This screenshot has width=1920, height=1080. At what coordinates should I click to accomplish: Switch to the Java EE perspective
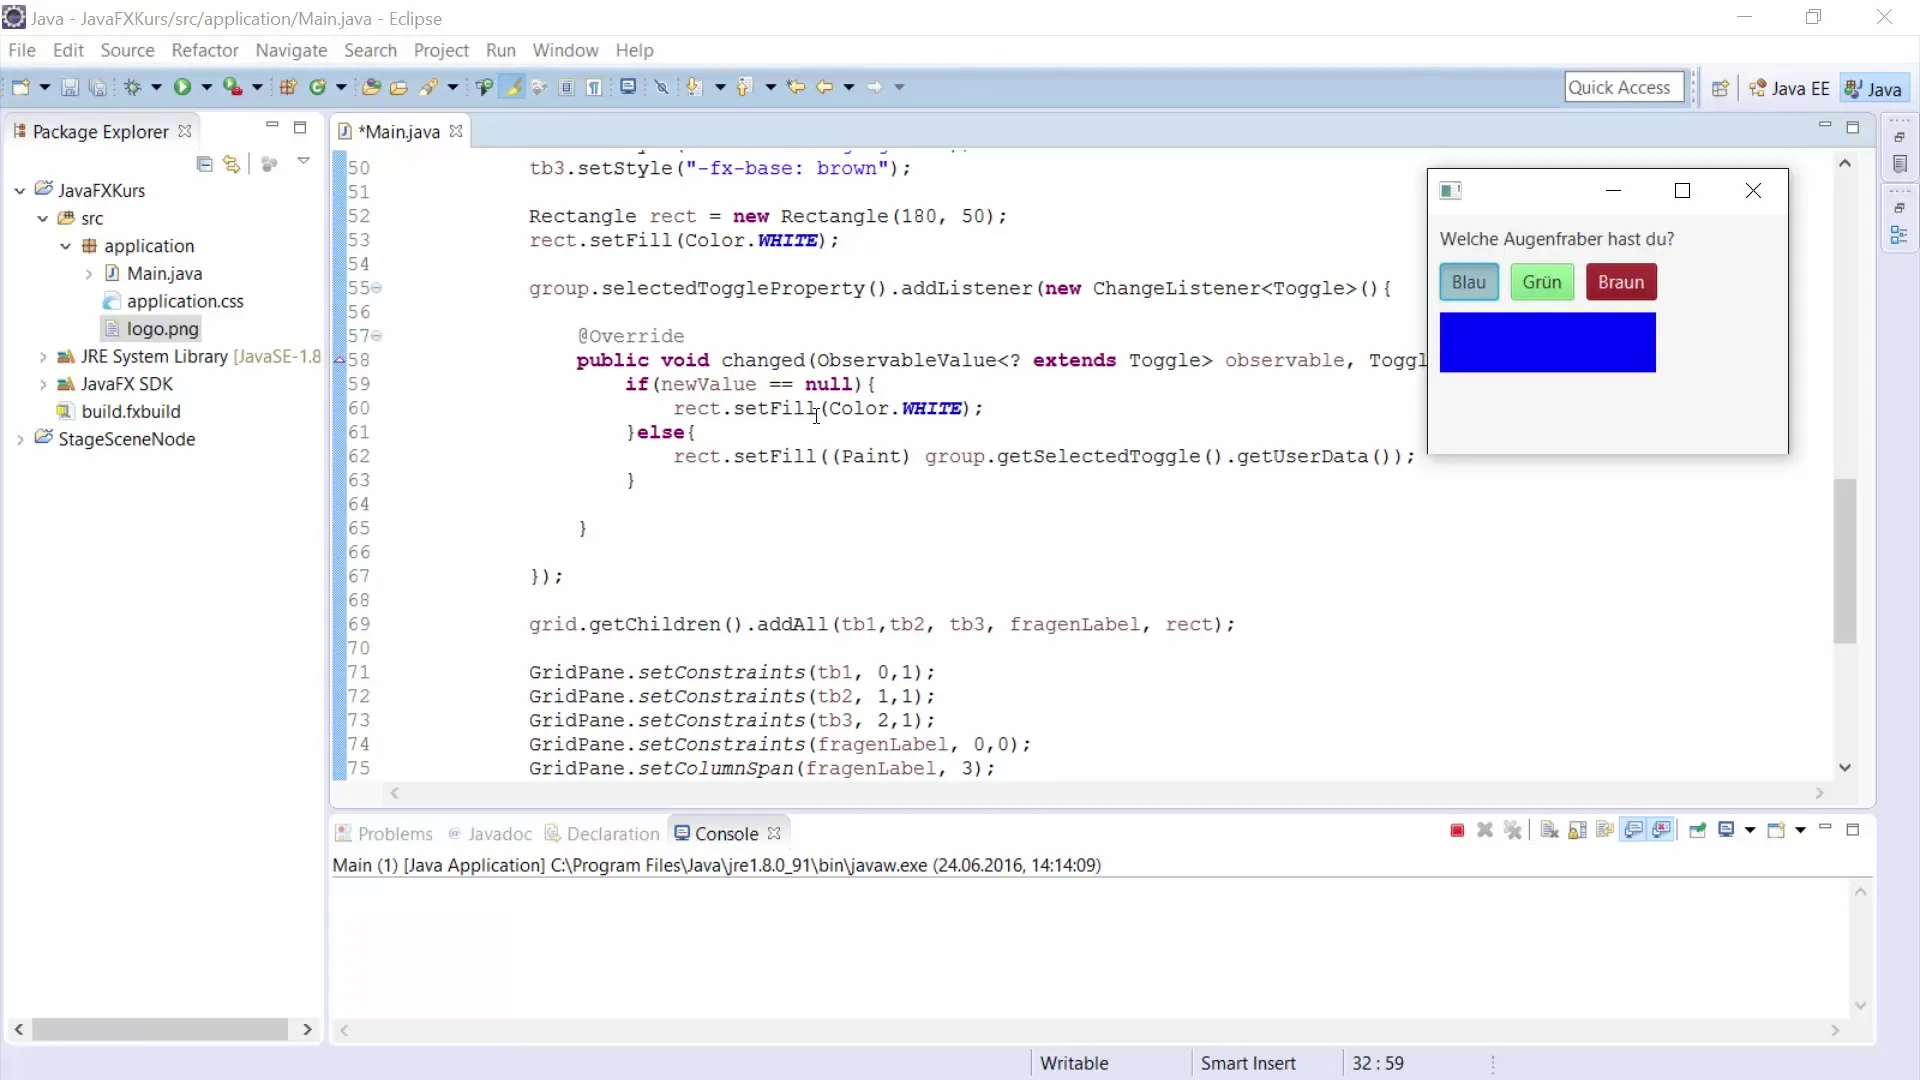coord(1789,88)
